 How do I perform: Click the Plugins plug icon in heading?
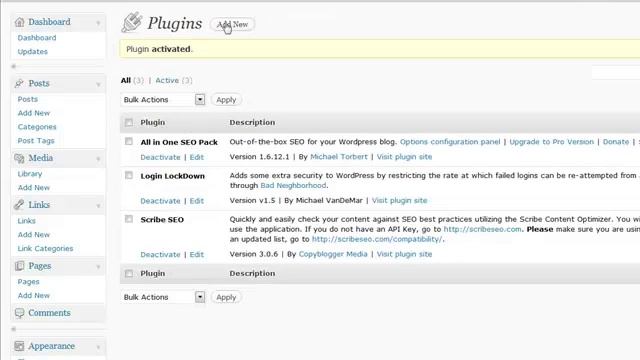[132, 22]
